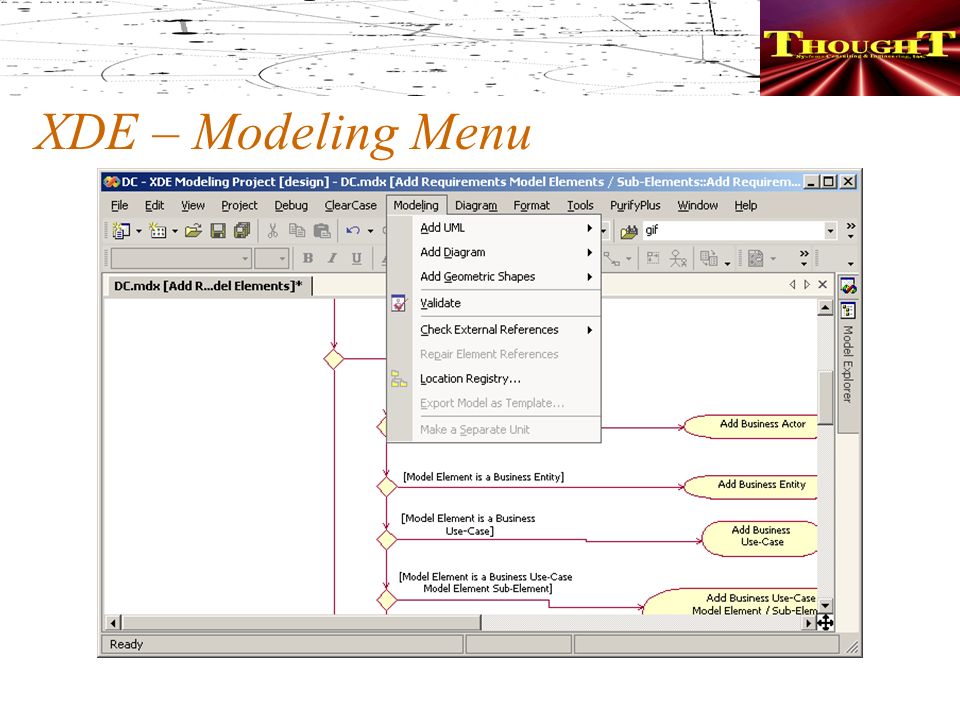Click the New Project toolbar icon

click(121, 230)
